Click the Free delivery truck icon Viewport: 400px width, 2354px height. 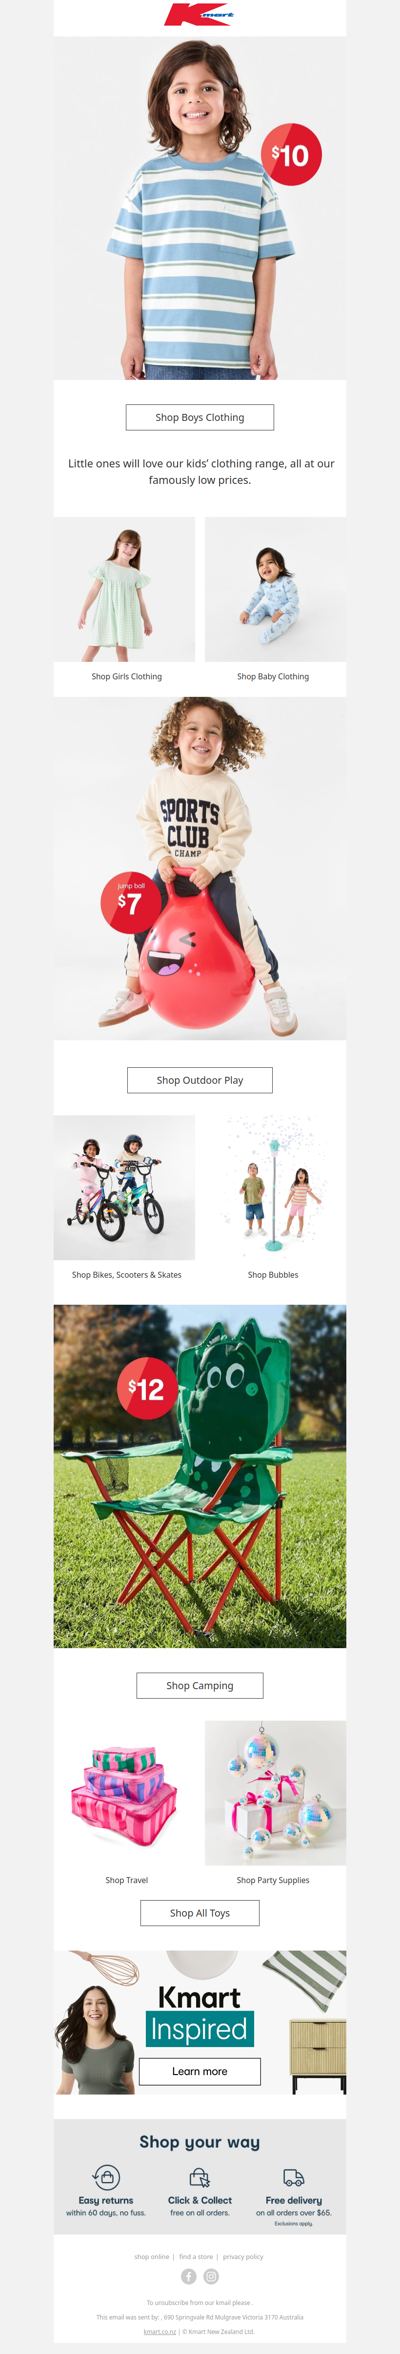294,2177
